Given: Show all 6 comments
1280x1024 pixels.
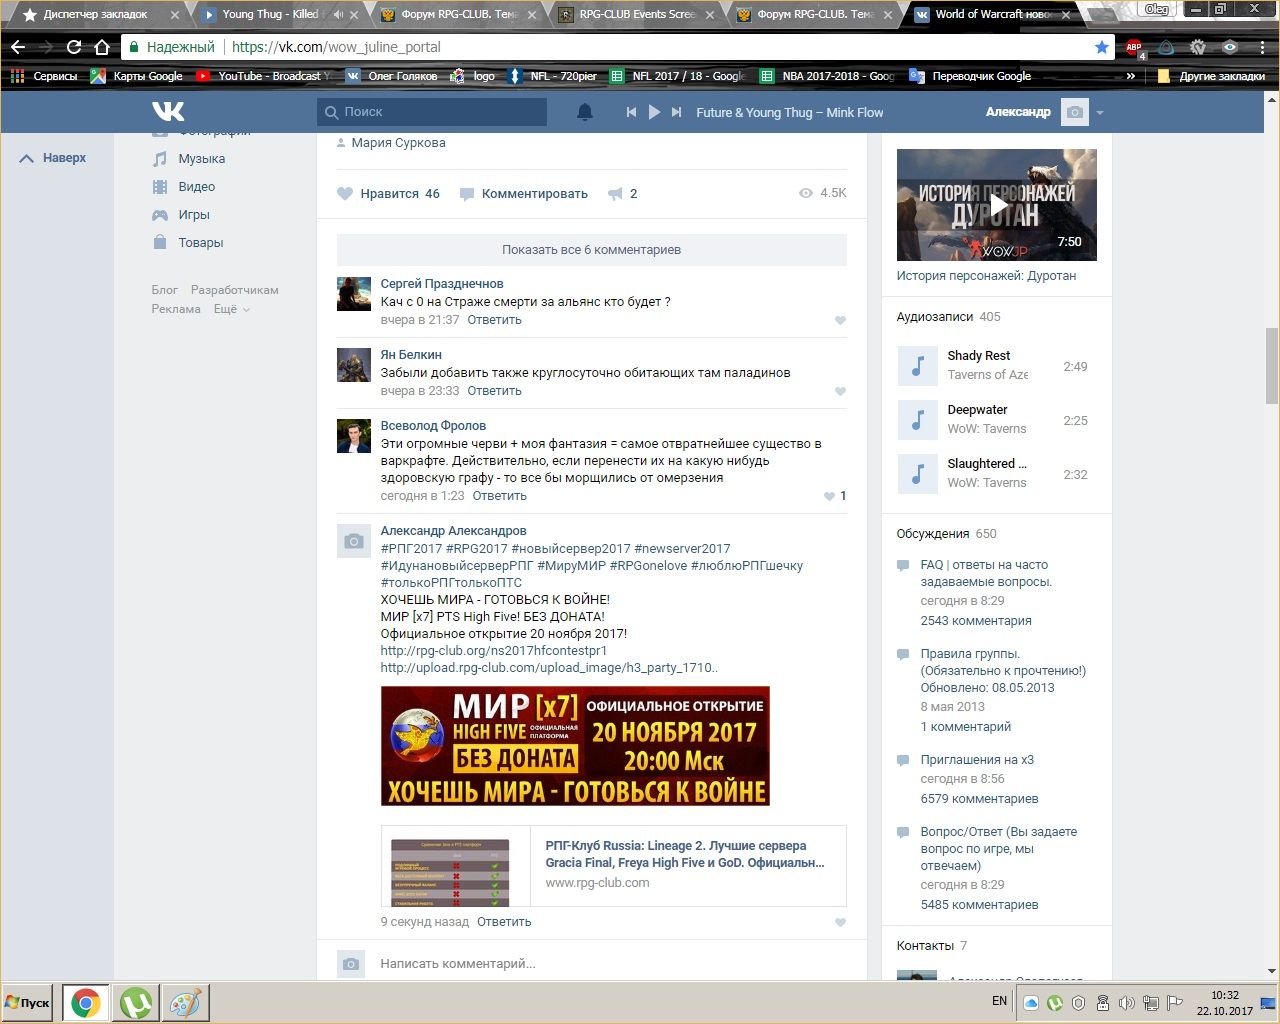Looking at the screenshot, I should pyautogui.click(x=591, y=250).
